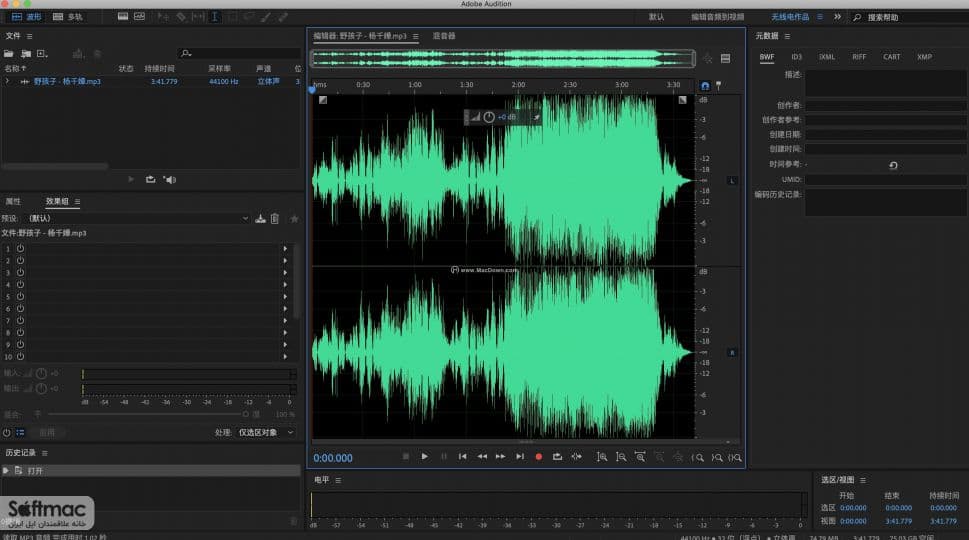The image size is (969, 540).
Task: Toggle auto-play speaker icon in Files panel
Action: click(170, 179)
